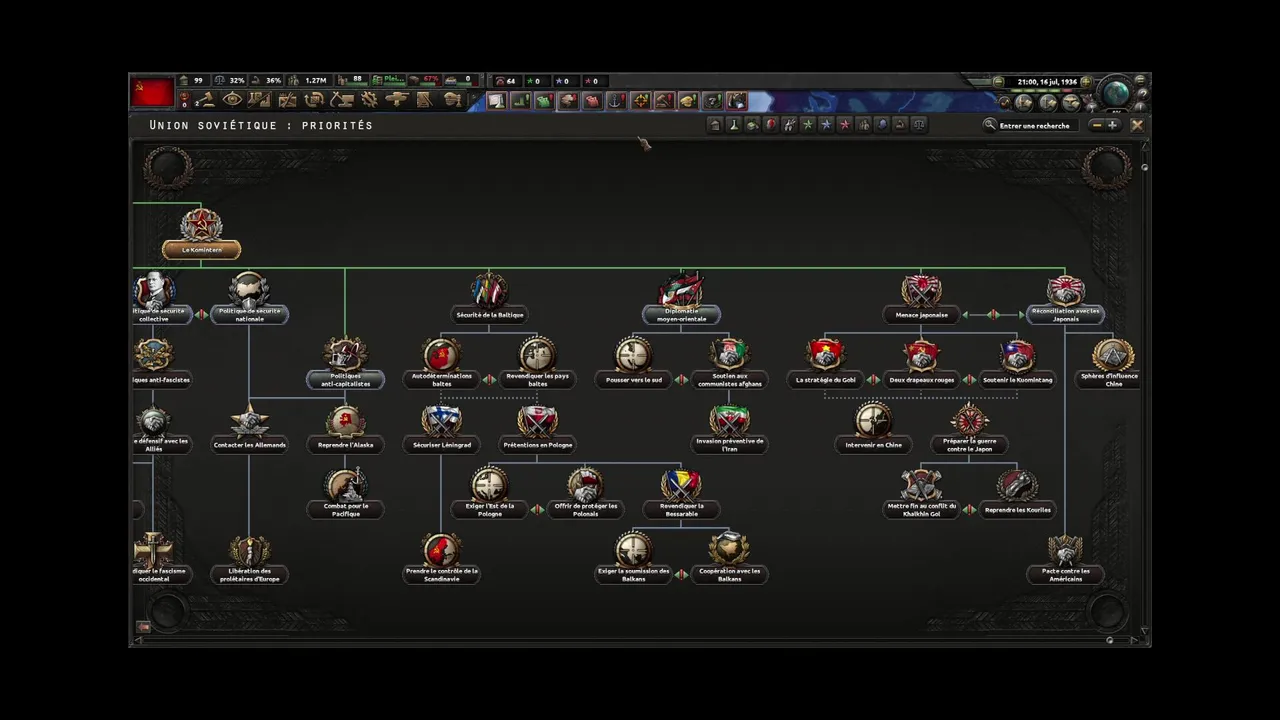Screen dimensions: 1280x720
Task: Select 'Sécurité de la Baltique' focus
Action: [490, 297]
